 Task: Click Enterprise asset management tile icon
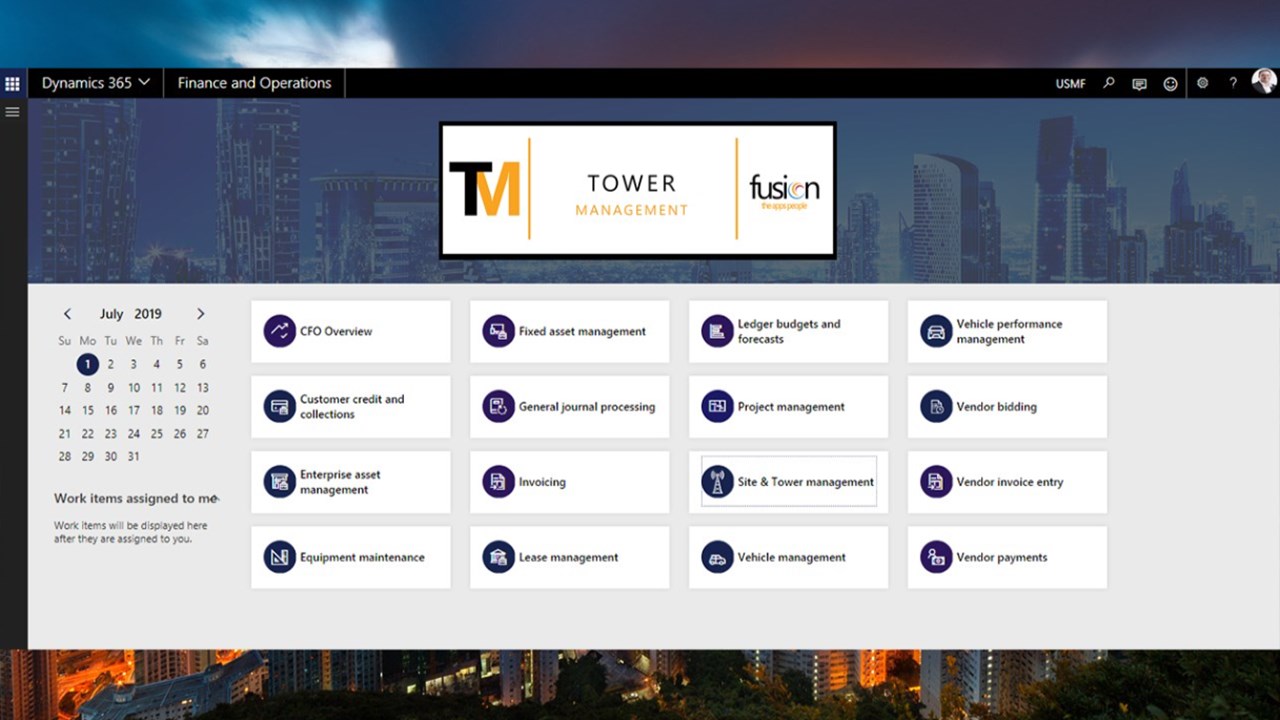point(280,482)
